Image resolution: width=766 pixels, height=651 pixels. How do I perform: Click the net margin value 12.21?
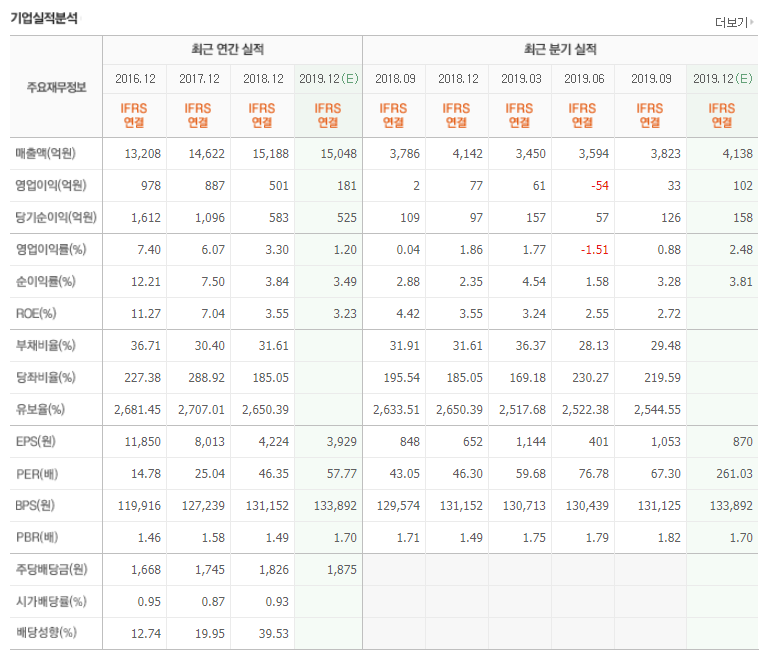click(x=146, y=282)
